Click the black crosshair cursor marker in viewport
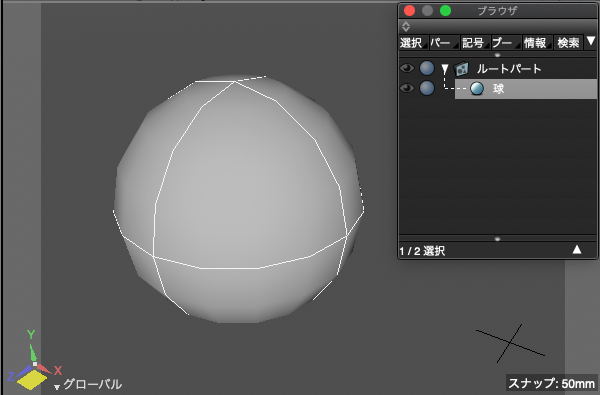The image size is (600, 395). [x=510, y=343]
